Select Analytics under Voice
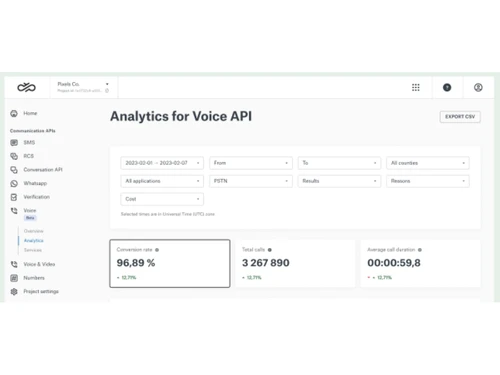This screenshot has height=375, width=500. click(x=33, y=241)
